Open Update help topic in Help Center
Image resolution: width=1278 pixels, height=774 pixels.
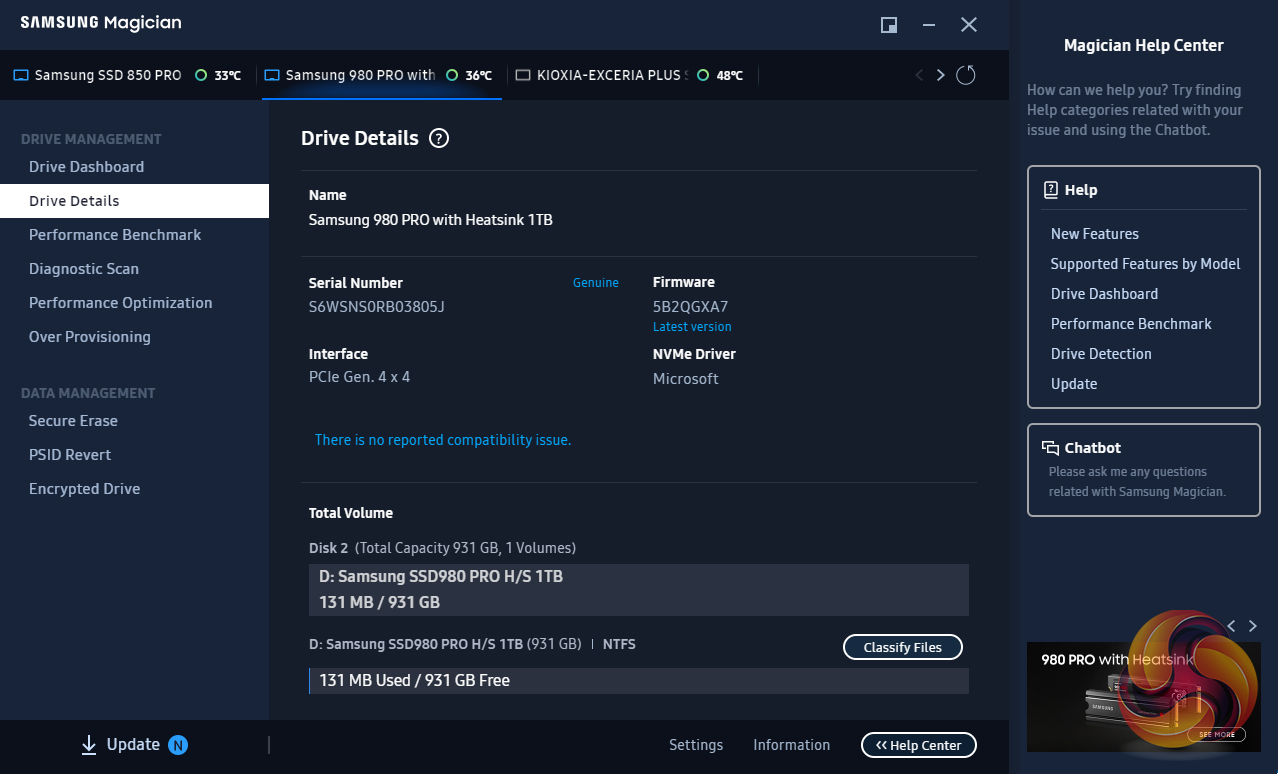pyautogui.click(x=1074, y=384)
